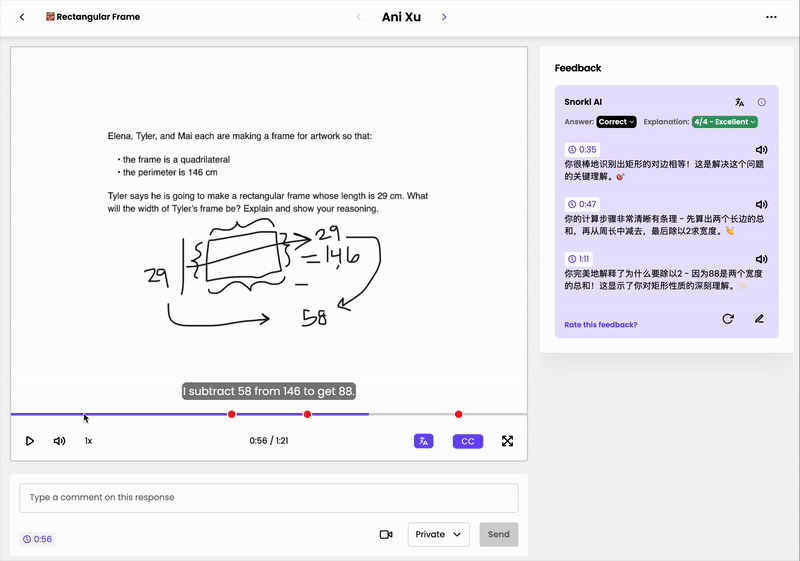Viewport: 800px width, 561px height.
Task: Jump to feedback timestamp 1:11
Action: tap(579, 259)
